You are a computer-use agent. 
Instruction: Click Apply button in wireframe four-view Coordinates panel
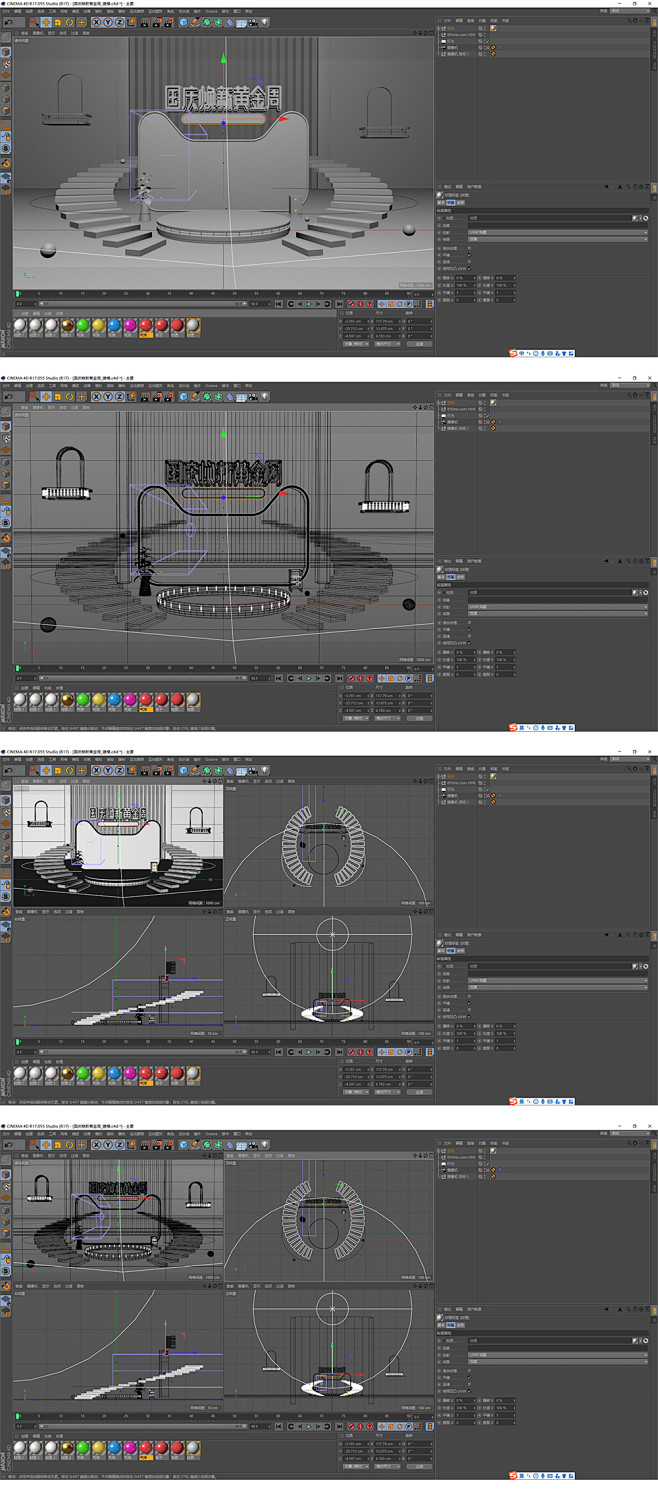pyautogui.click(x=418, y=1466)
